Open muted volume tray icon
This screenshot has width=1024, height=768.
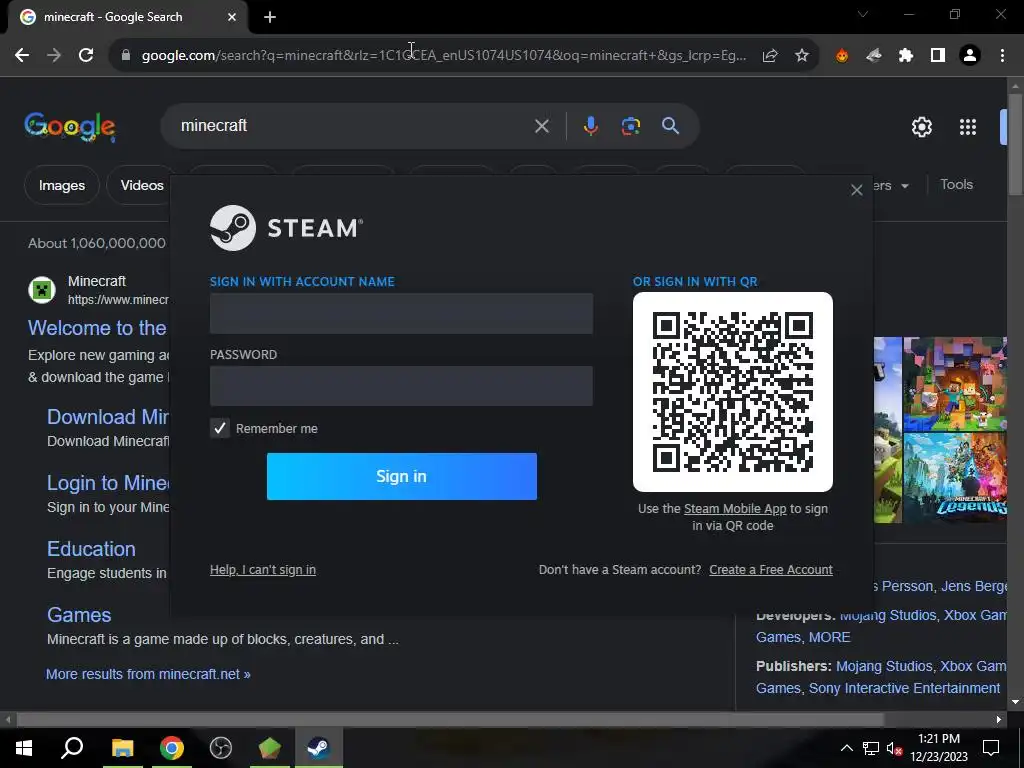[x=895, y=748]
